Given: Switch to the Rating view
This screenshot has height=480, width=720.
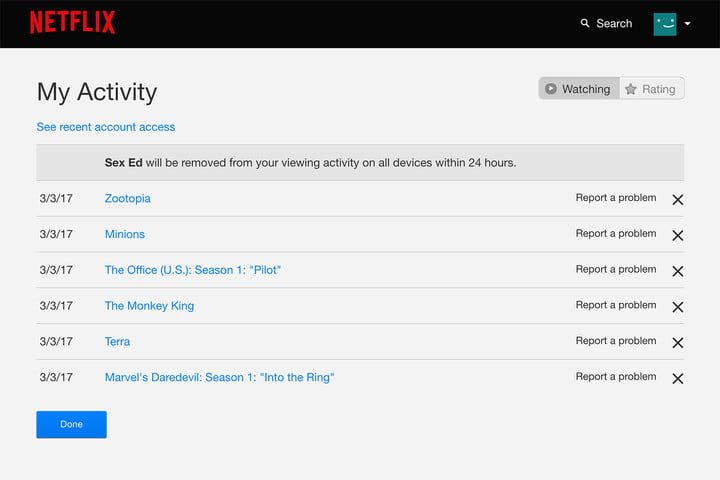Looking at the screenshot, I should 651,89.
